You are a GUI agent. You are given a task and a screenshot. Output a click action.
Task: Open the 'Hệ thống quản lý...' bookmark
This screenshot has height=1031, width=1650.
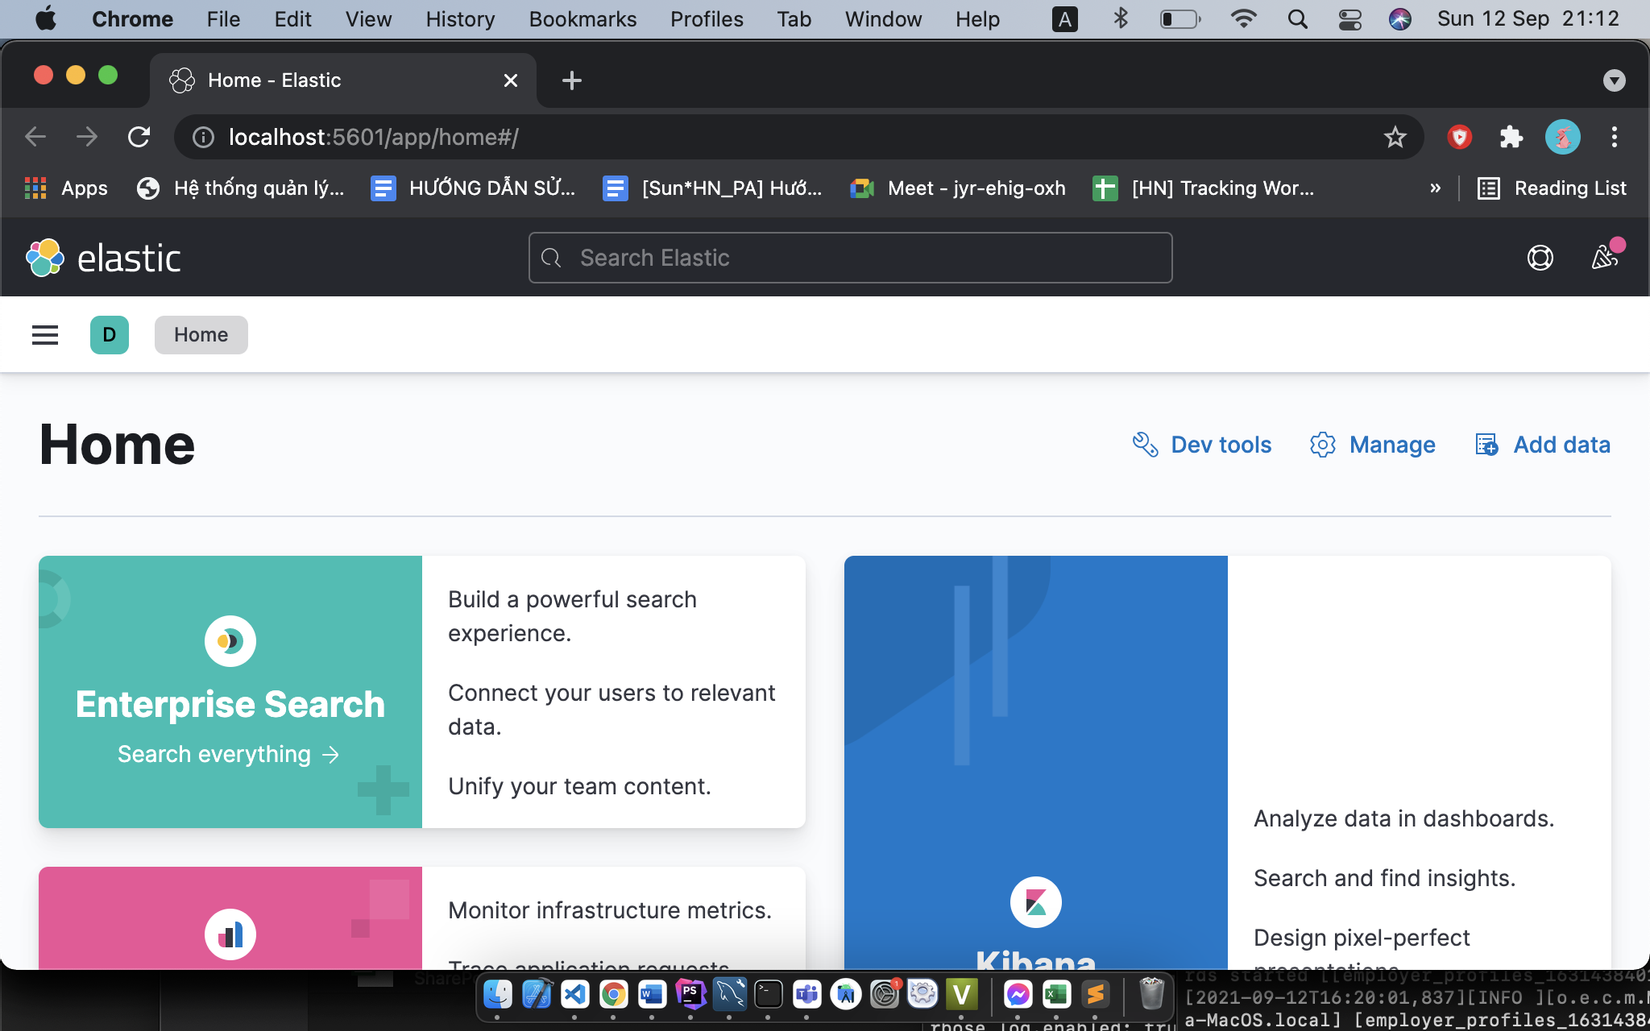240,188
